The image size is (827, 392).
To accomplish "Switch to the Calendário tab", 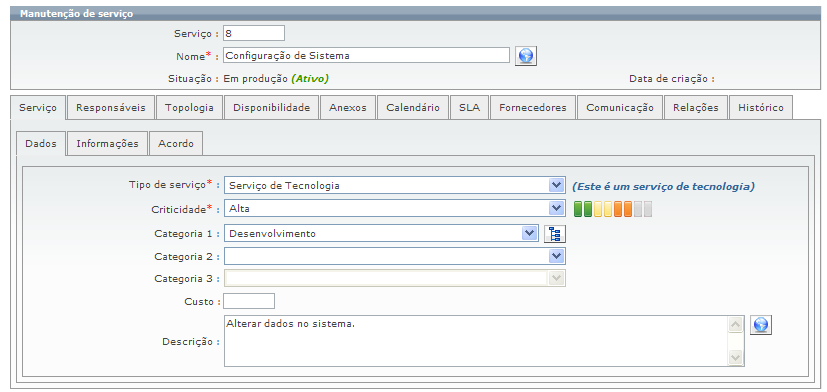I will (x=413, y=108).
